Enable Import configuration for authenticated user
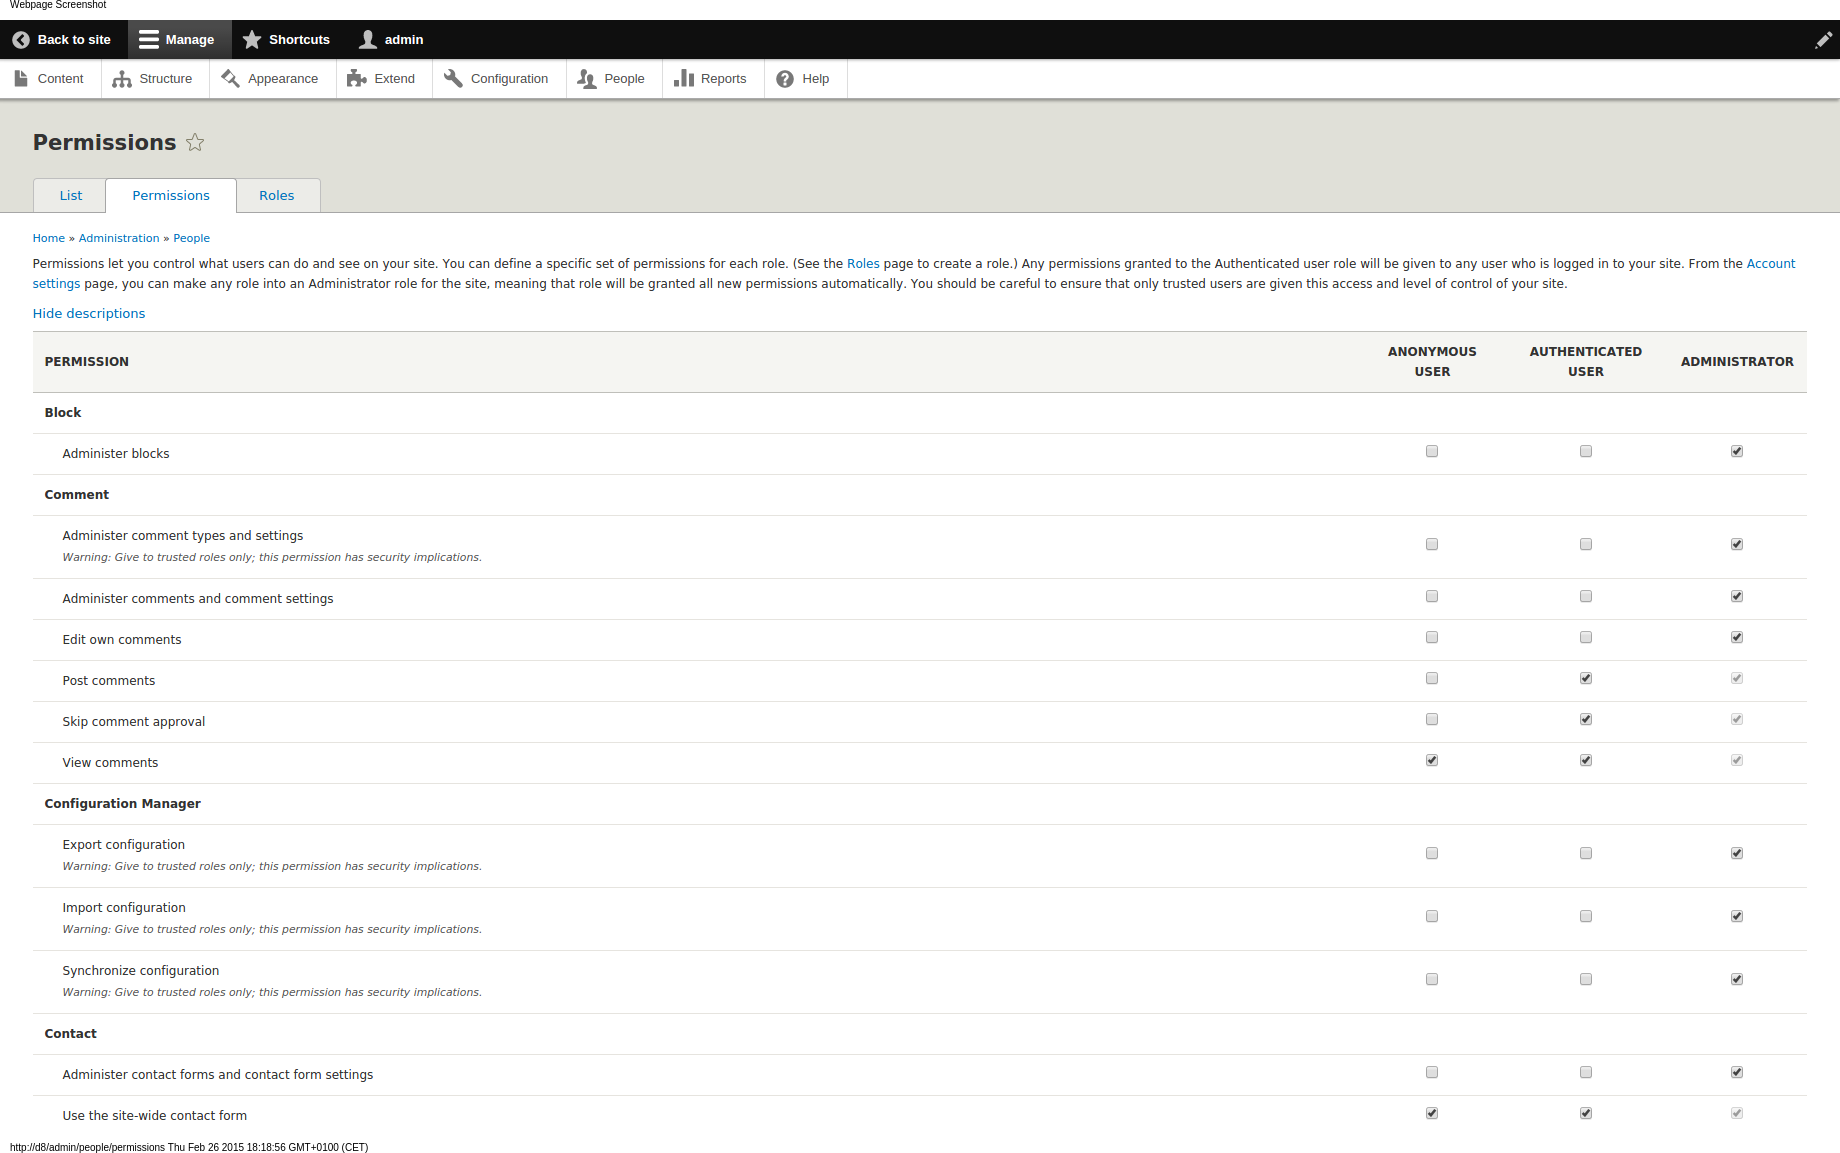 tap(1586, 916)
